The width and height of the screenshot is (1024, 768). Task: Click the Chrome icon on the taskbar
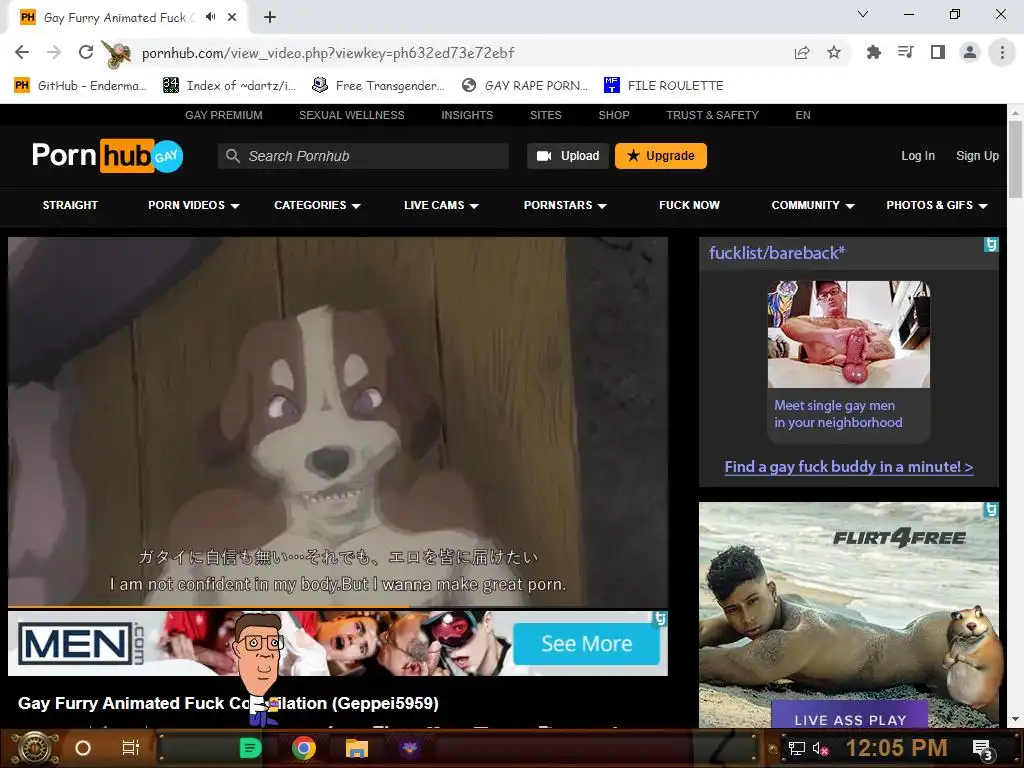point(304,748)
